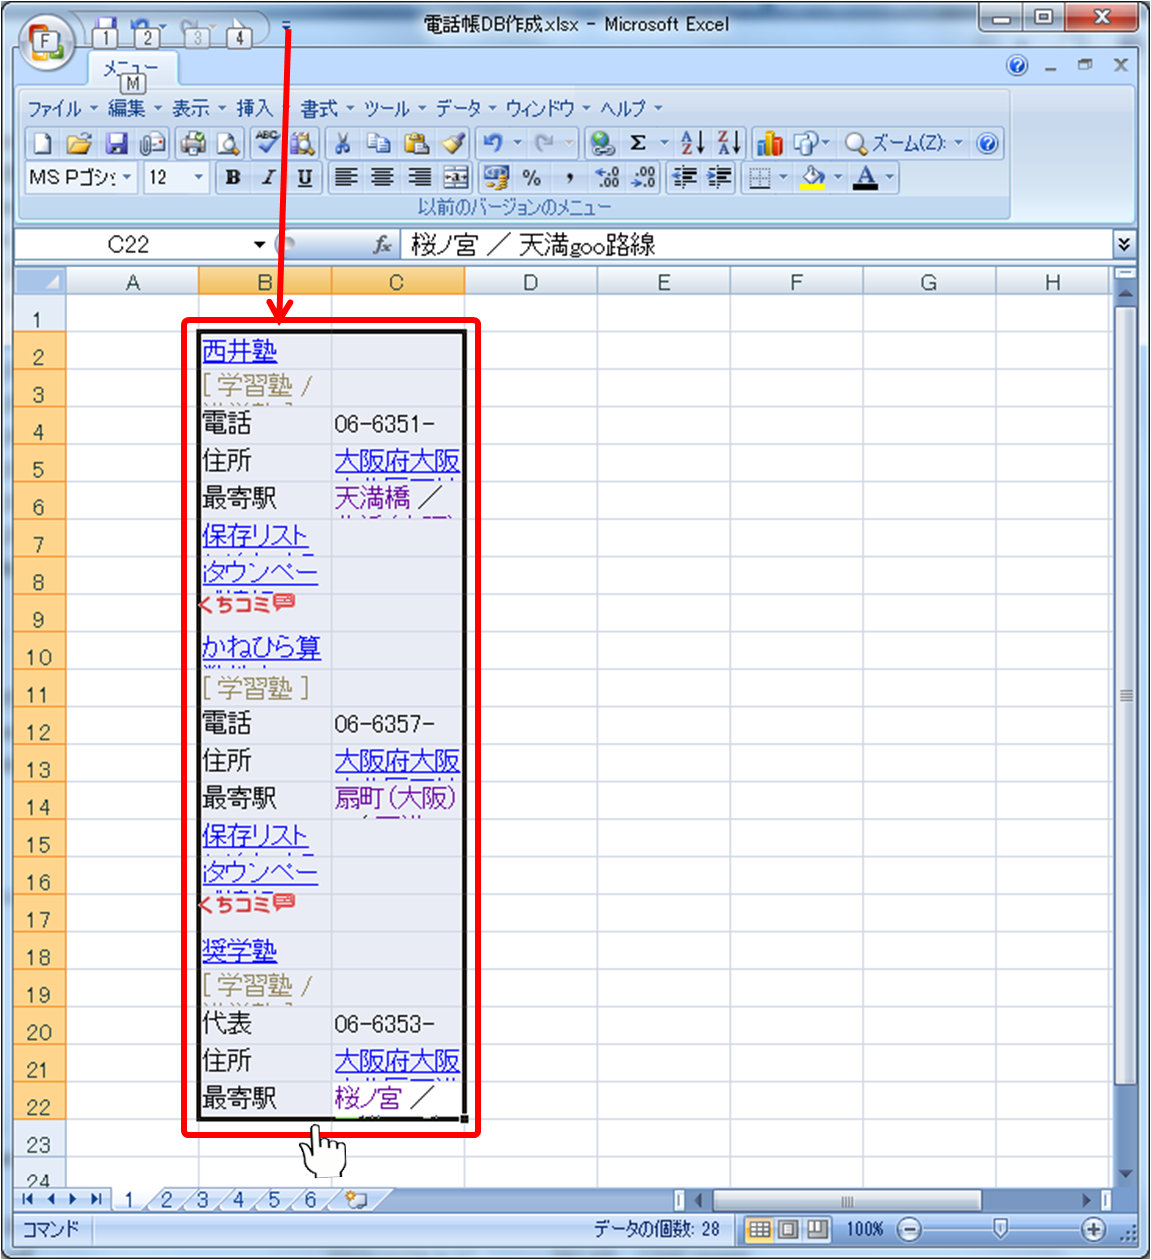
Task: Toggle Italic formatting
Action: coord(268,178)
